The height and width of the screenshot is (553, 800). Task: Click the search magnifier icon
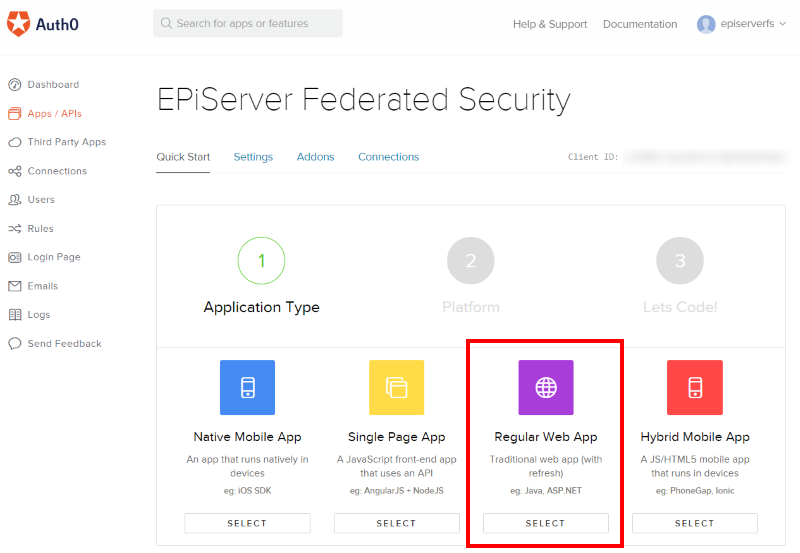(x=166, y=23)
